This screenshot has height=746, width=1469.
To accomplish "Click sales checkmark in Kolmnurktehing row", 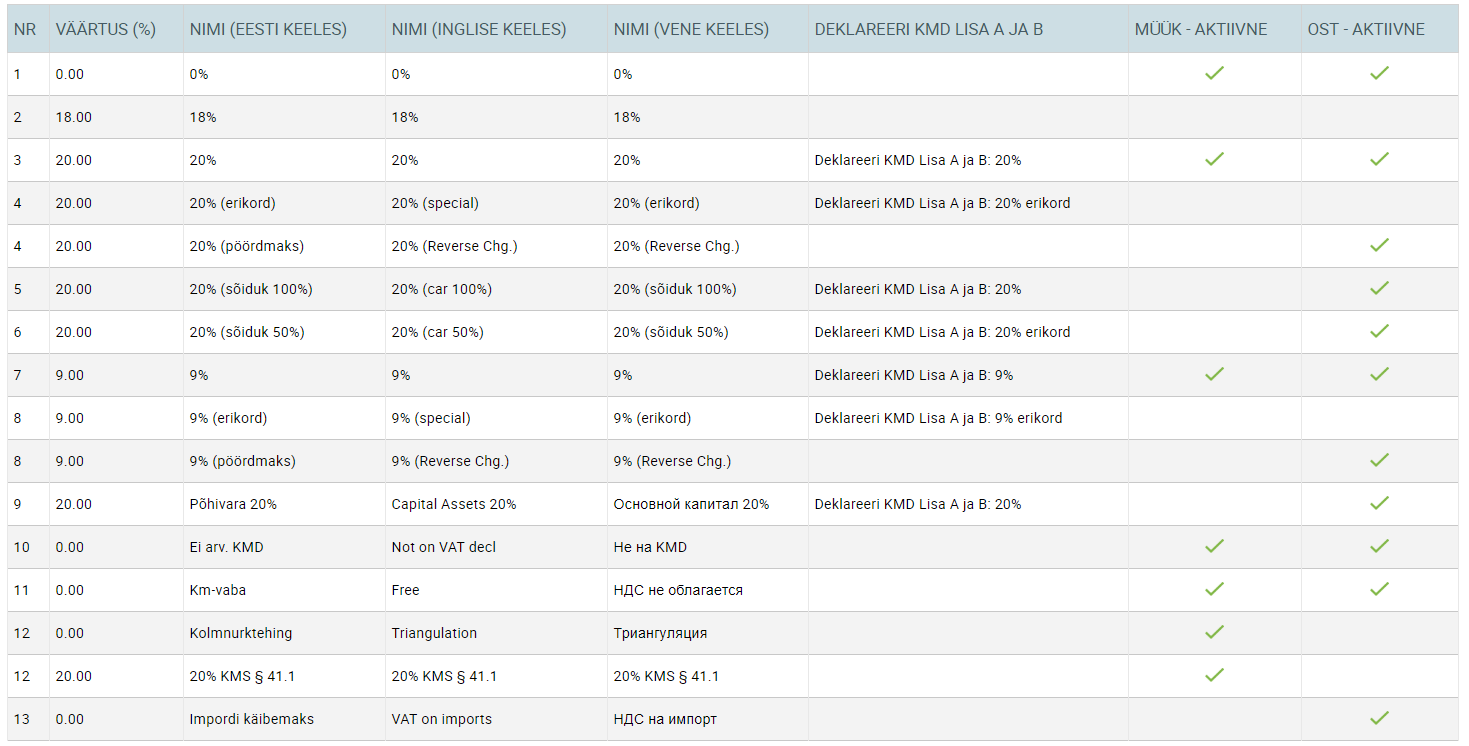I will pyautogui.click(x=1214, y=632).
